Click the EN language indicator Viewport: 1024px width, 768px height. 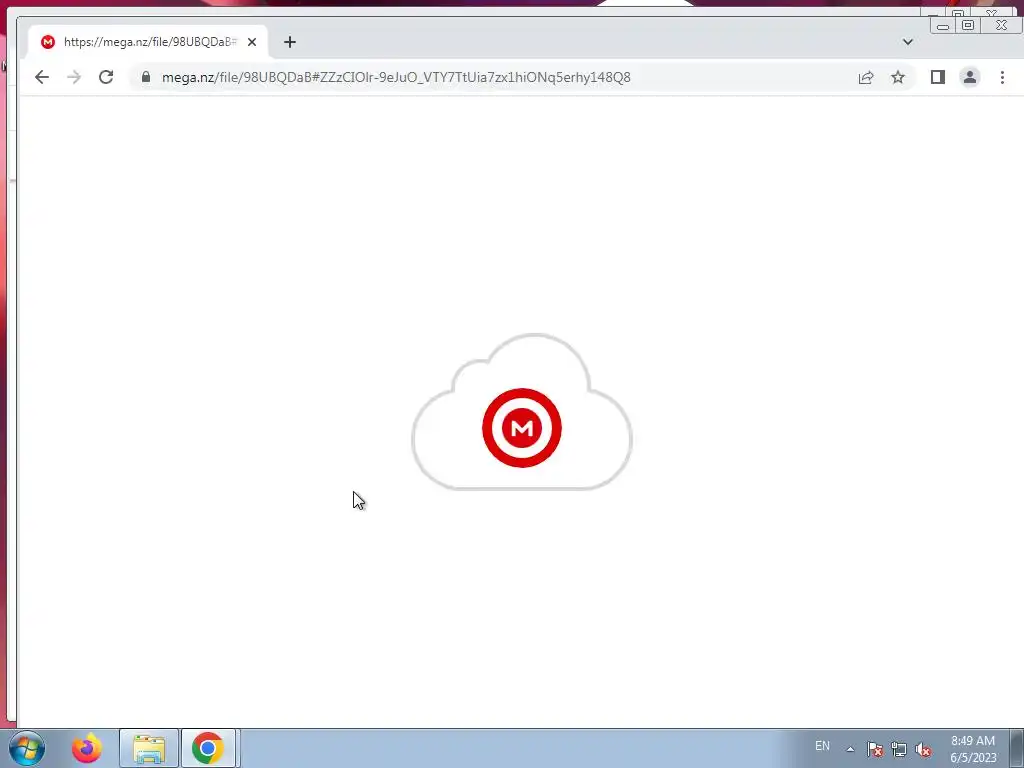click(x=822, y=746)
